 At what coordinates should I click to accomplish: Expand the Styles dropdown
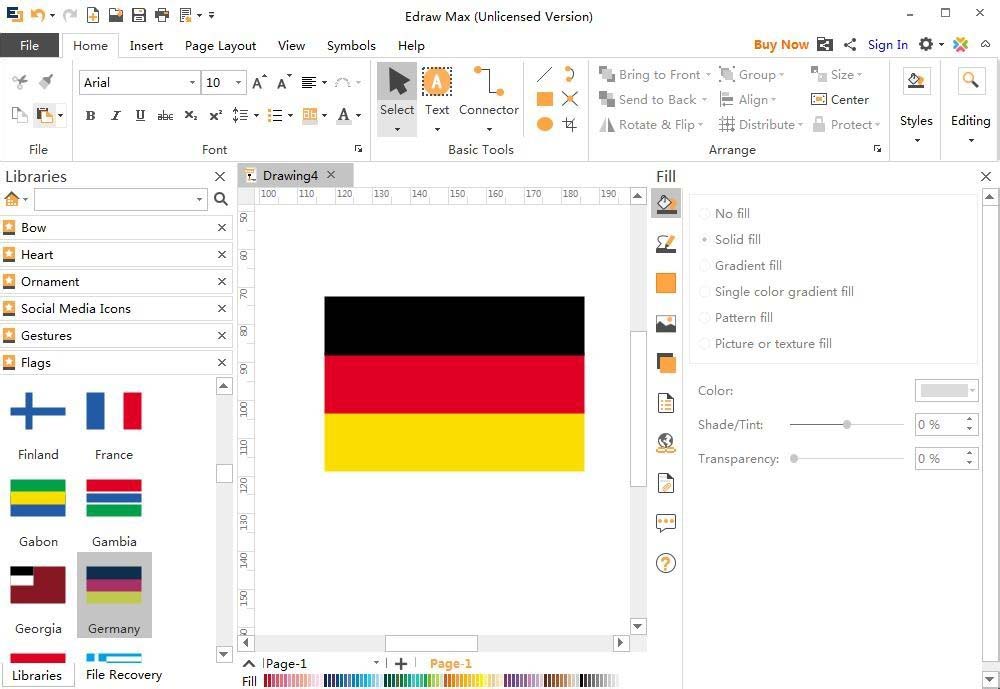click(x=916, y=140)
